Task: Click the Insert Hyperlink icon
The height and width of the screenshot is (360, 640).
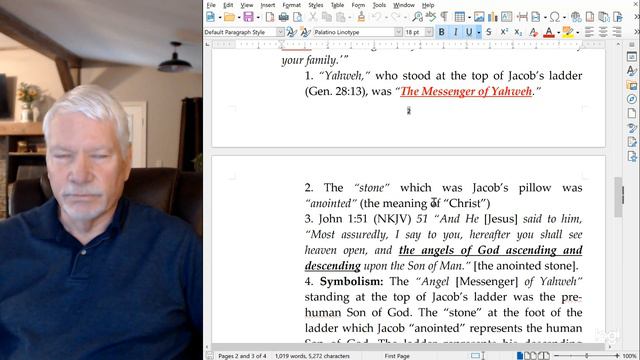Action: [576, 17]
